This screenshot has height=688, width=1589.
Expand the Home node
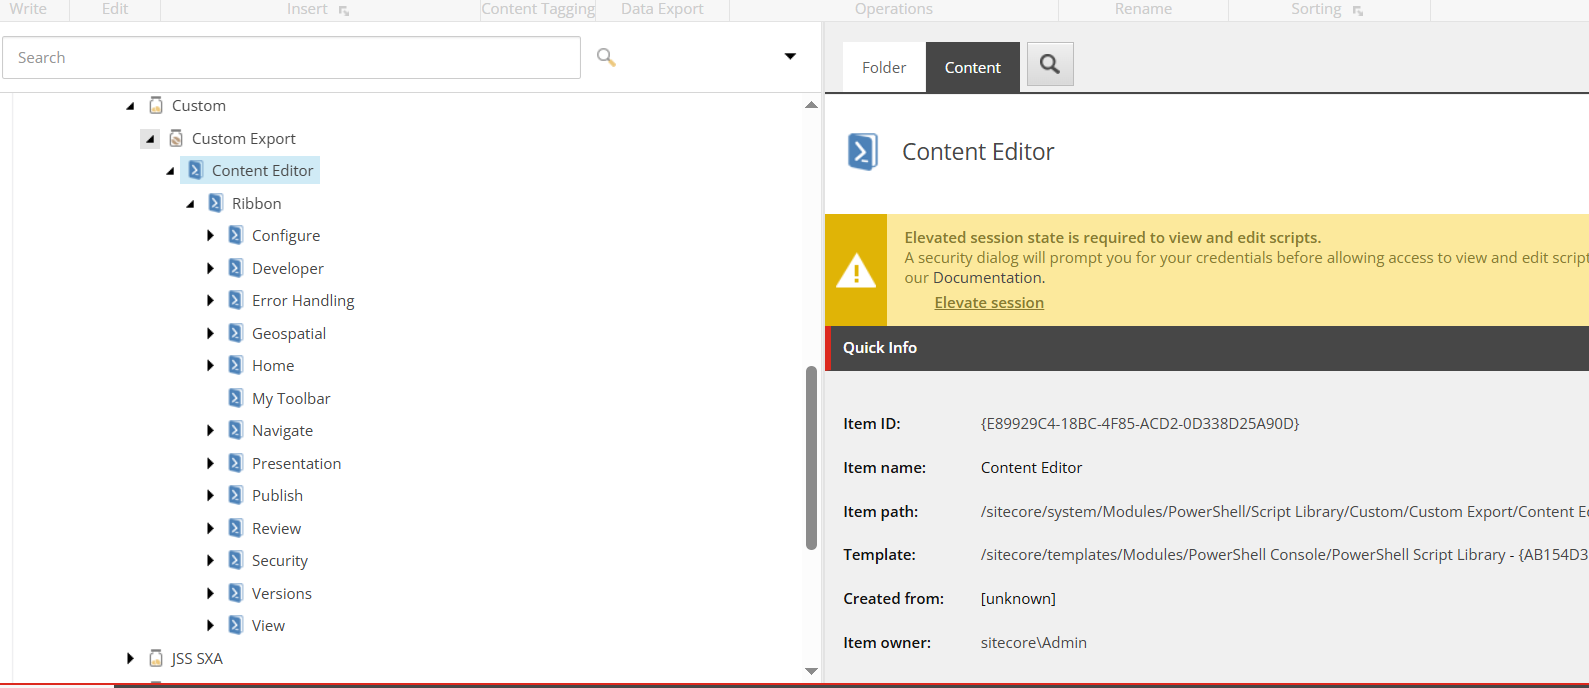click(x=210, y=365)
